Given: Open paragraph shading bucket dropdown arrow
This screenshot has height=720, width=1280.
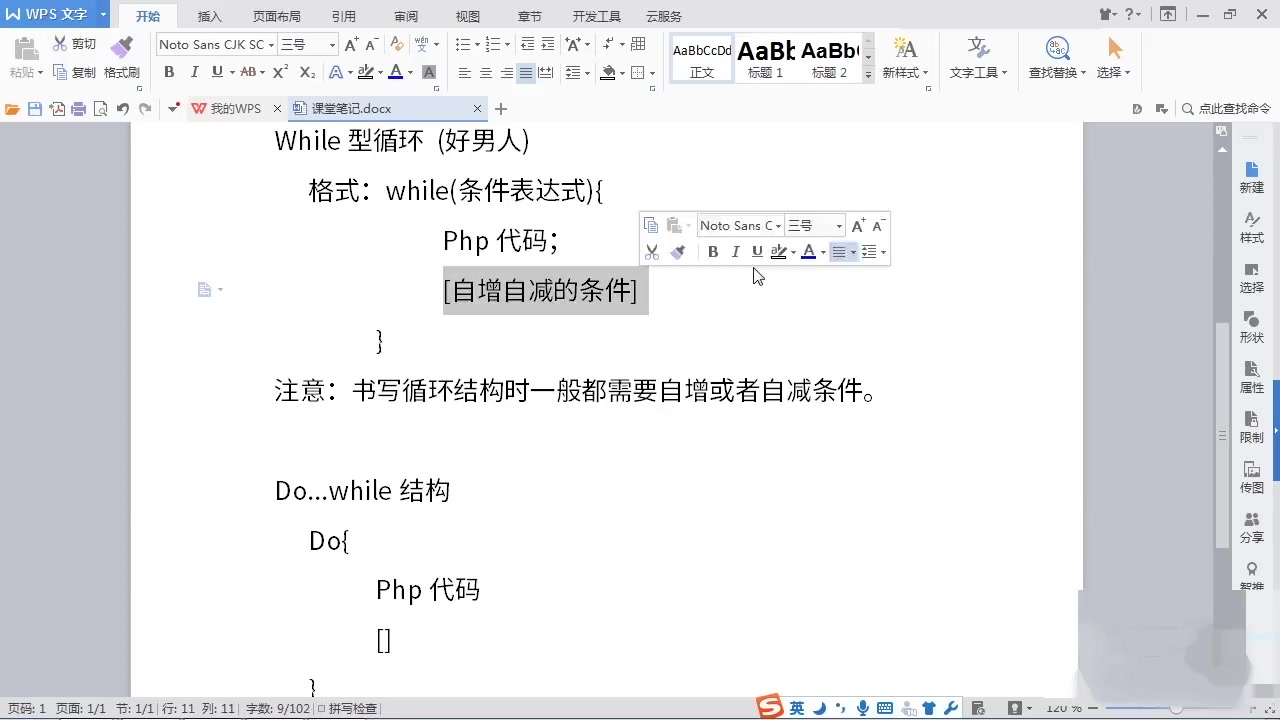Looking at the screenshot, I should click(621, 72).
